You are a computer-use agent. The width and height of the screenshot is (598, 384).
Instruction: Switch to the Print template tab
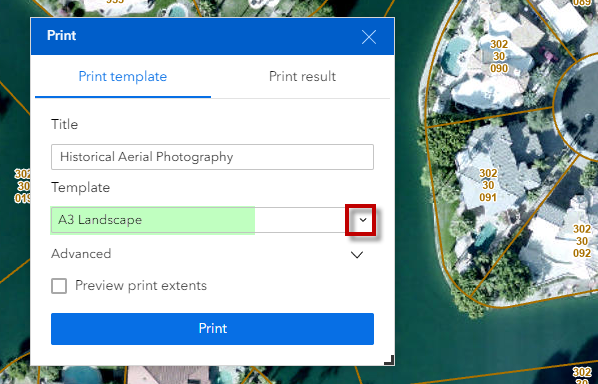(123, 77)
